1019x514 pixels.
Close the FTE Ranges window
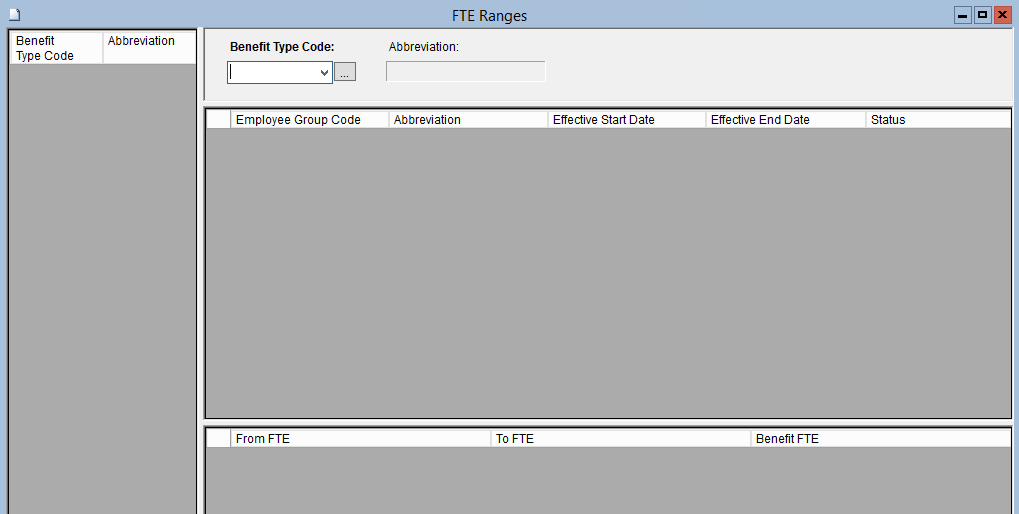(x=1002, y=15)
